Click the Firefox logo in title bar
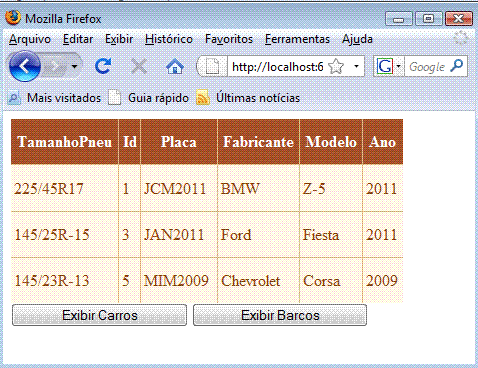 [13, 18]
